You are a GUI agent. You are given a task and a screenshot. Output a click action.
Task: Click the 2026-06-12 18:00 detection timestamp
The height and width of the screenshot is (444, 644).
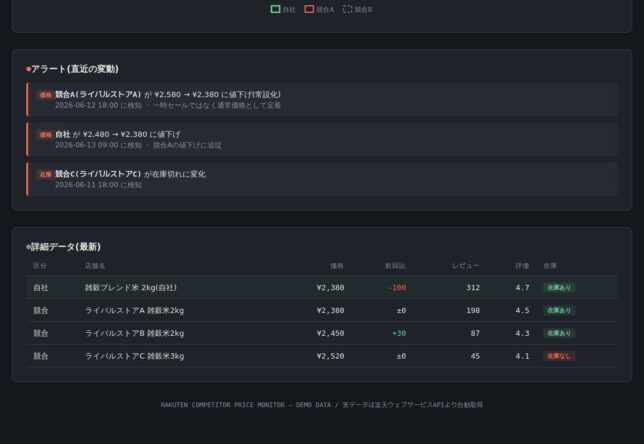(87, 106)
